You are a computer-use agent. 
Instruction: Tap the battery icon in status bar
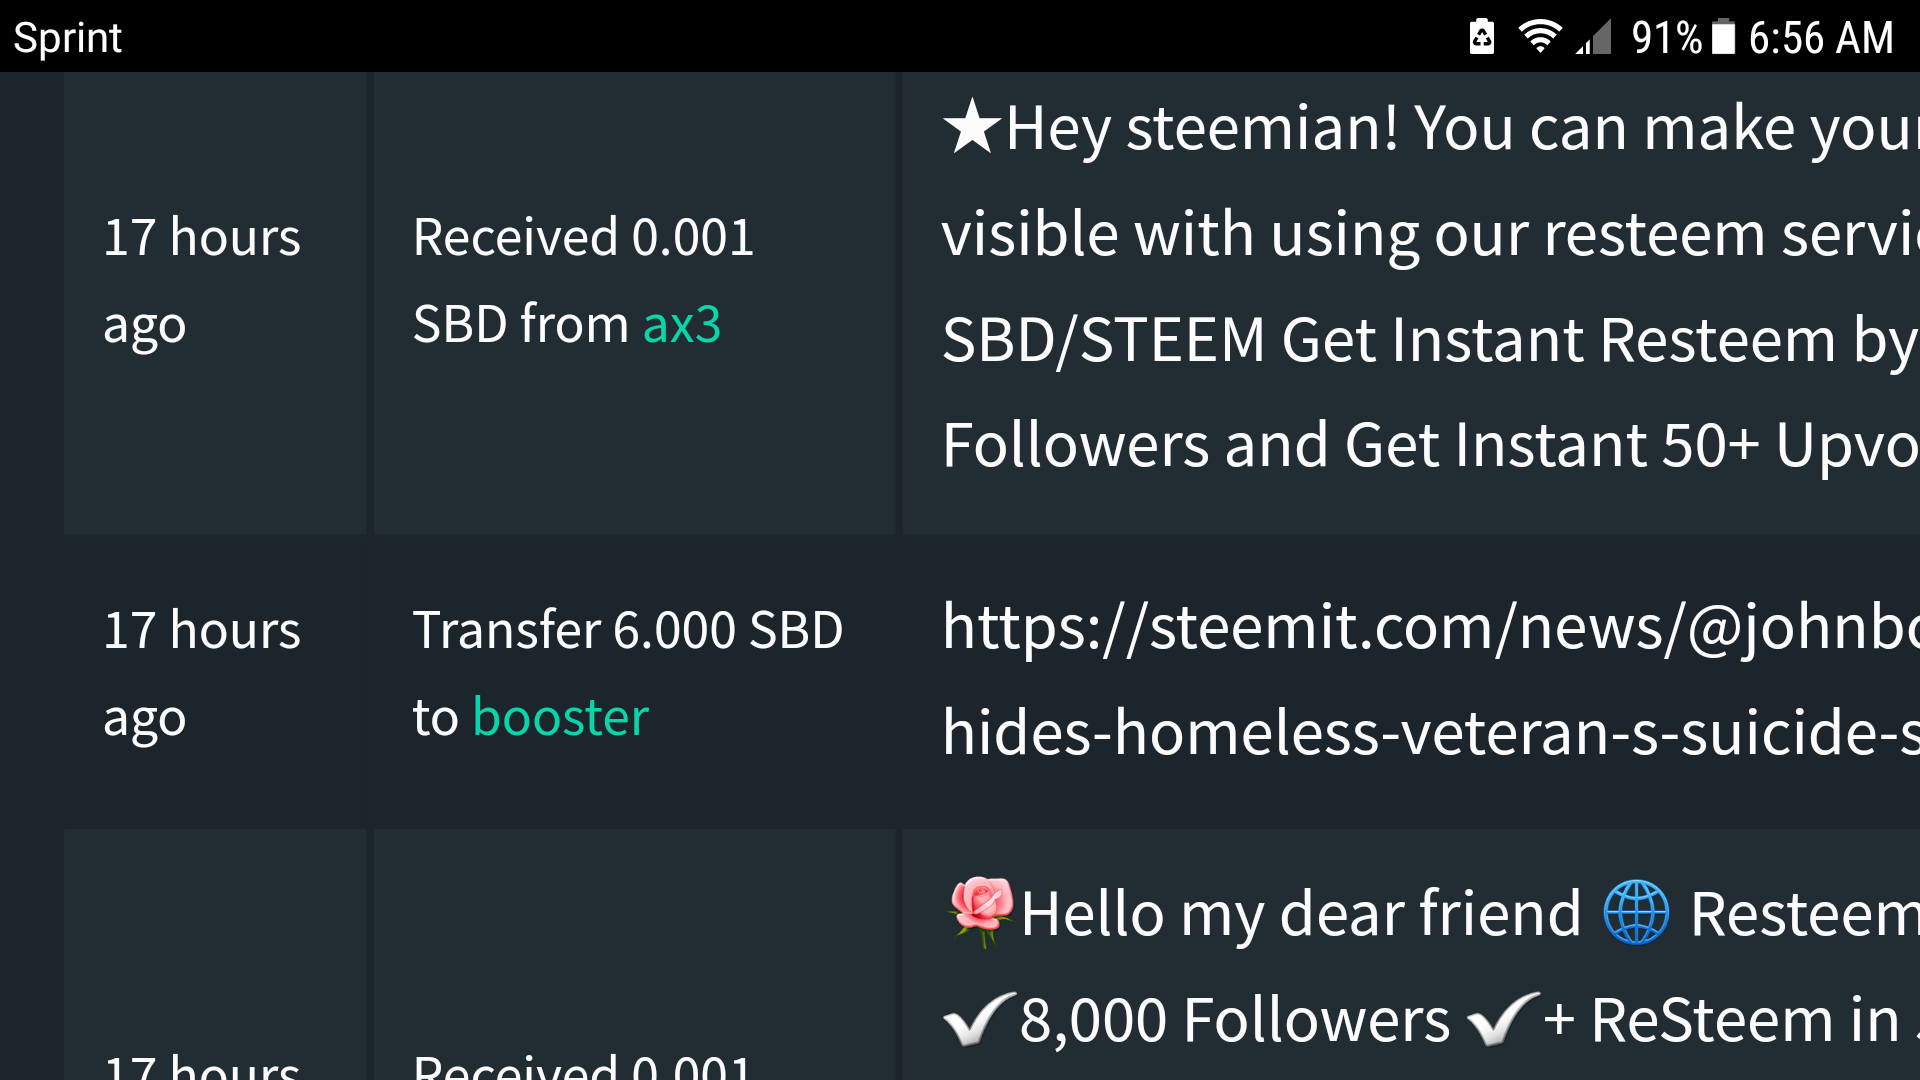tap(1723, 37)
